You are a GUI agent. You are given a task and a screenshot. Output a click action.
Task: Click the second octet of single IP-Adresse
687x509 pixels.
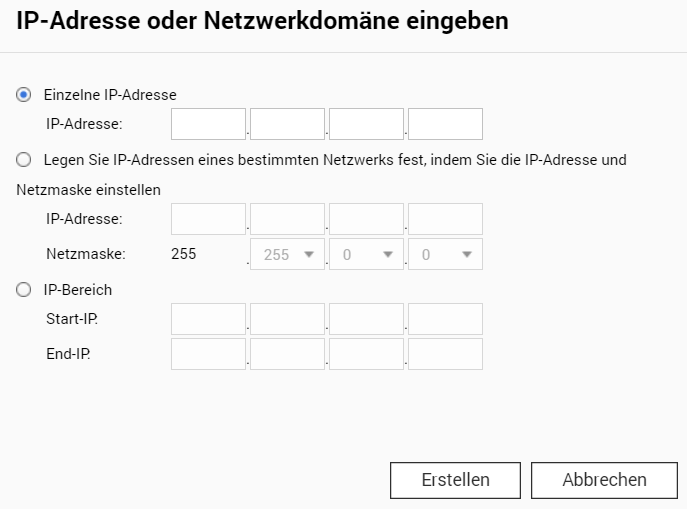point(287,124)
